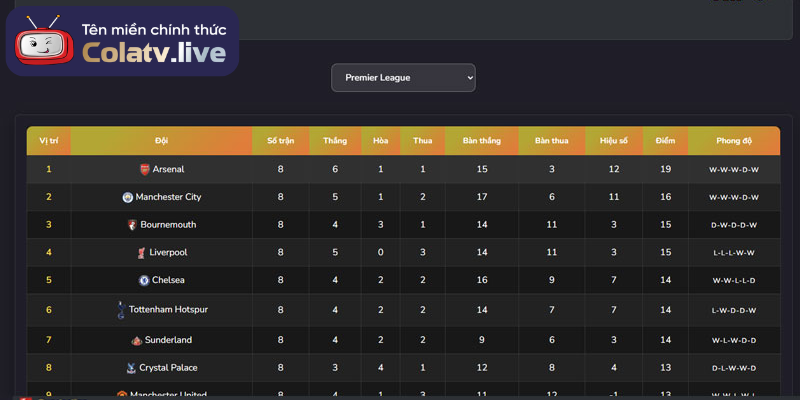800x400 pixels.
Task: Click the ColaTV television logo icon
Action: coord(42,40)
